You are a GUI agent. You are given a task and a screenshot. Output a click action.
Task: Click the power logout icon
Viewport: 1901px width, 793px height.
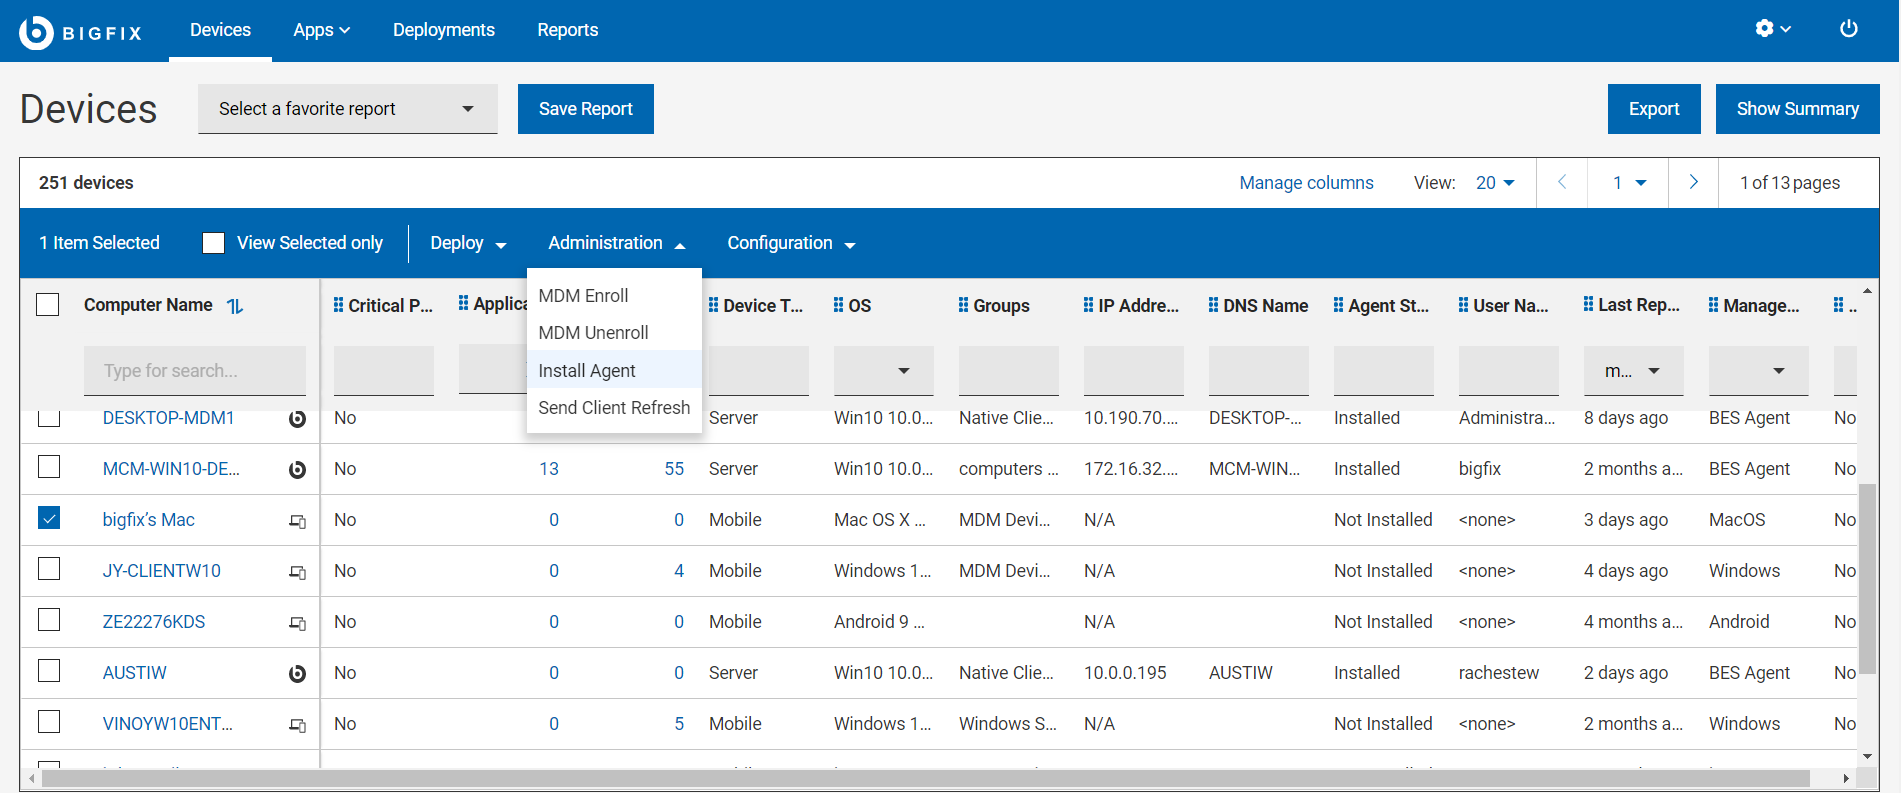[1849, 29]
